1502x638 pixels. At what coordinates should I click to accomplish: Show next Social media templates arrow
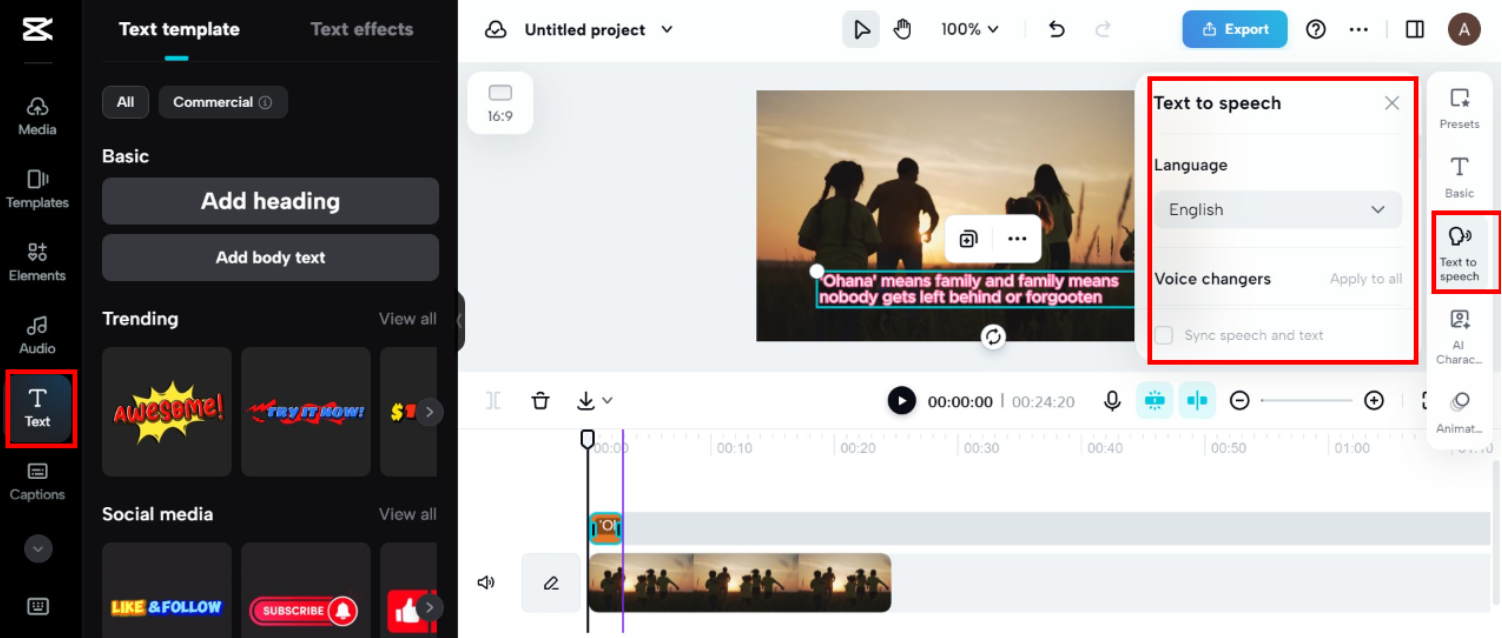click(x=429, y=607)
